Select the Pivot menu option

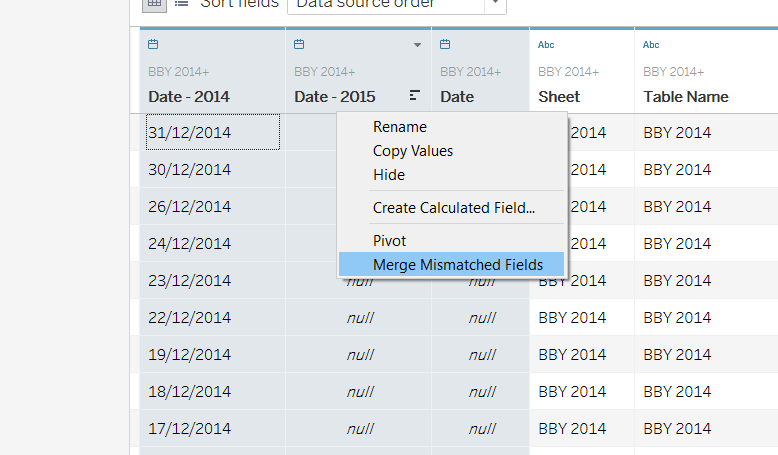pos(390,241)
